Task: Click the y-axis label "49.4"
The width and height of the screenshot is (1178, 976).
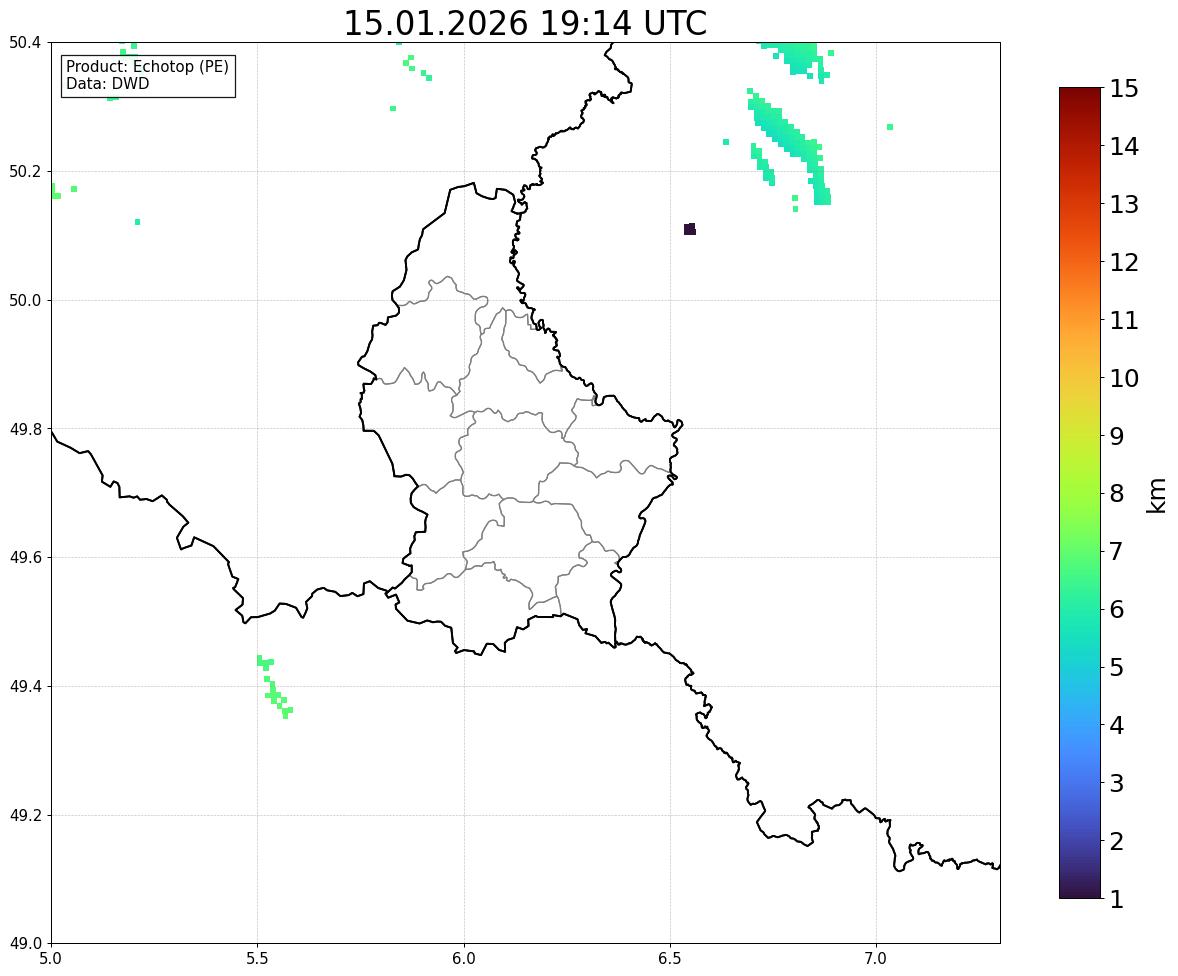Action: pyautogui.click(x=25, y=686)
